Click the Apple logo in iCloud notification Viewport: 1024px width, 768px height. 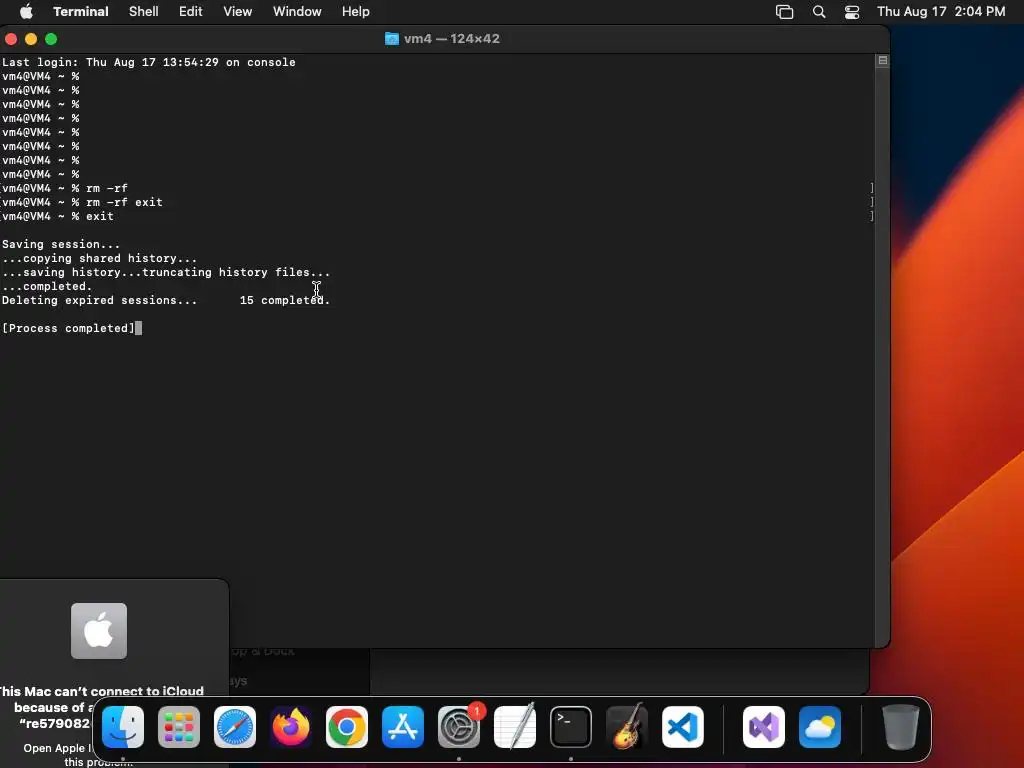[x=99, y=631]
